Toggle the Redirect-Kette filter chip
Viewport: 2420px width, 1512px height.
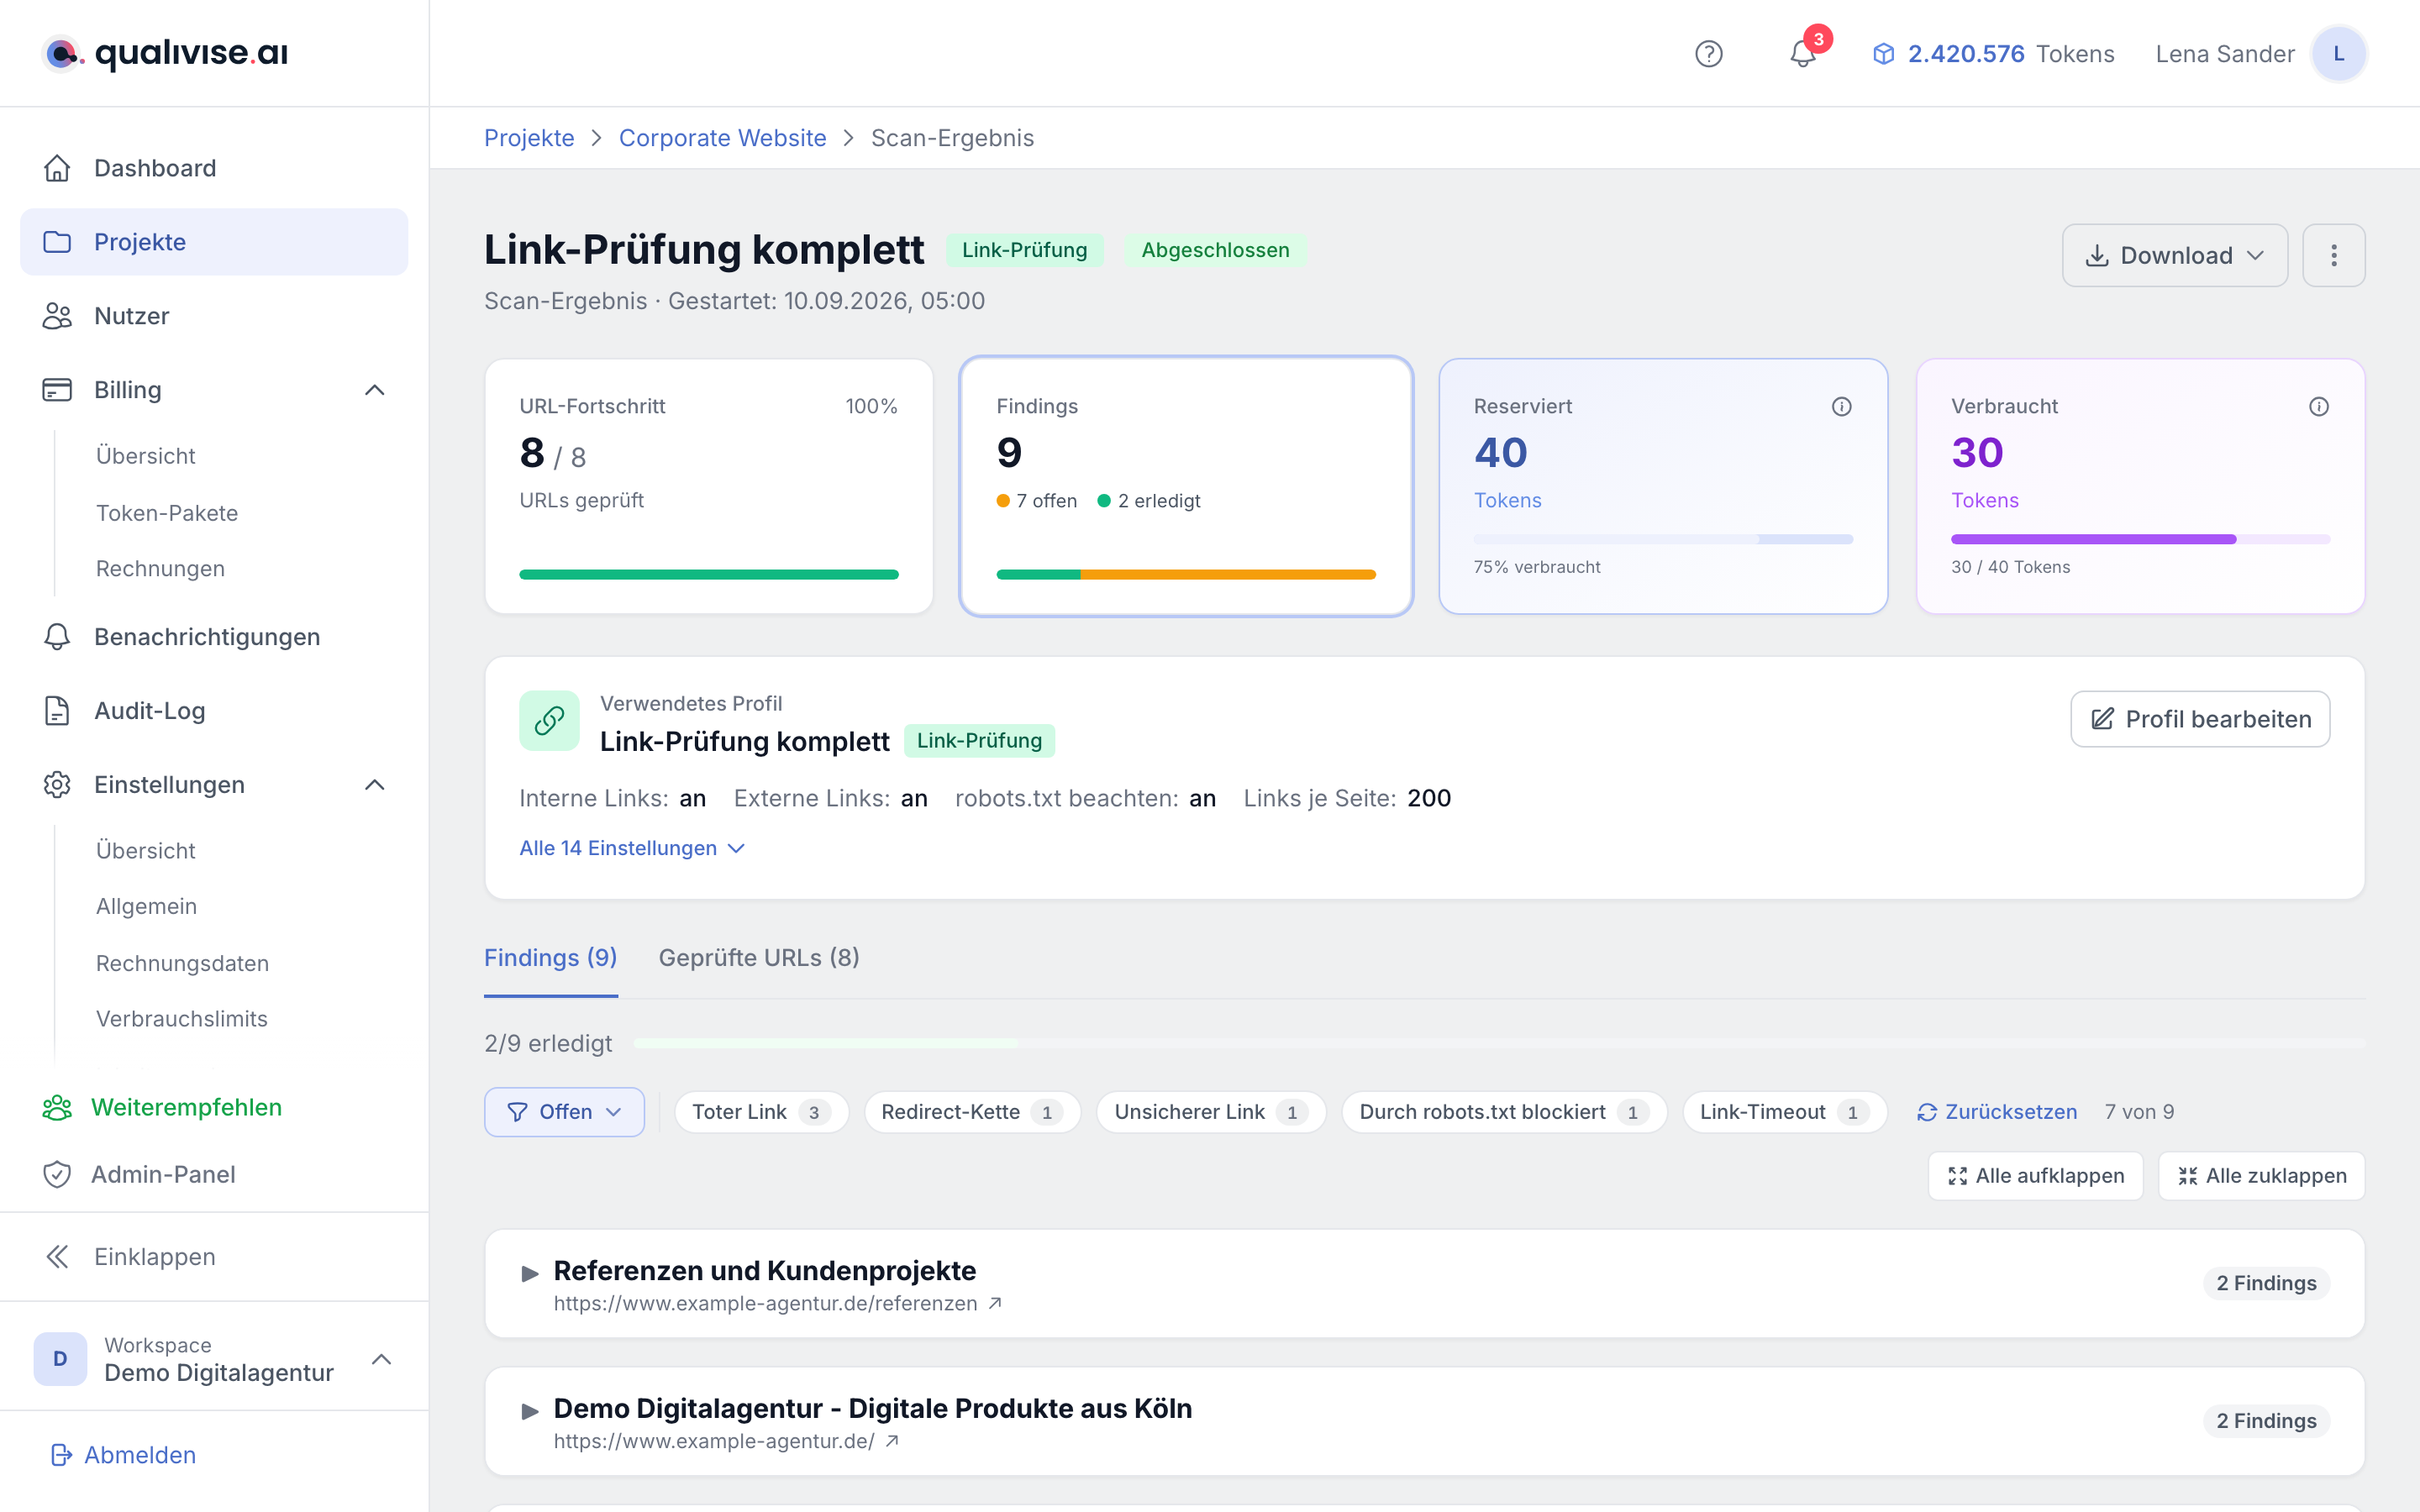[x=972, y=1112]
